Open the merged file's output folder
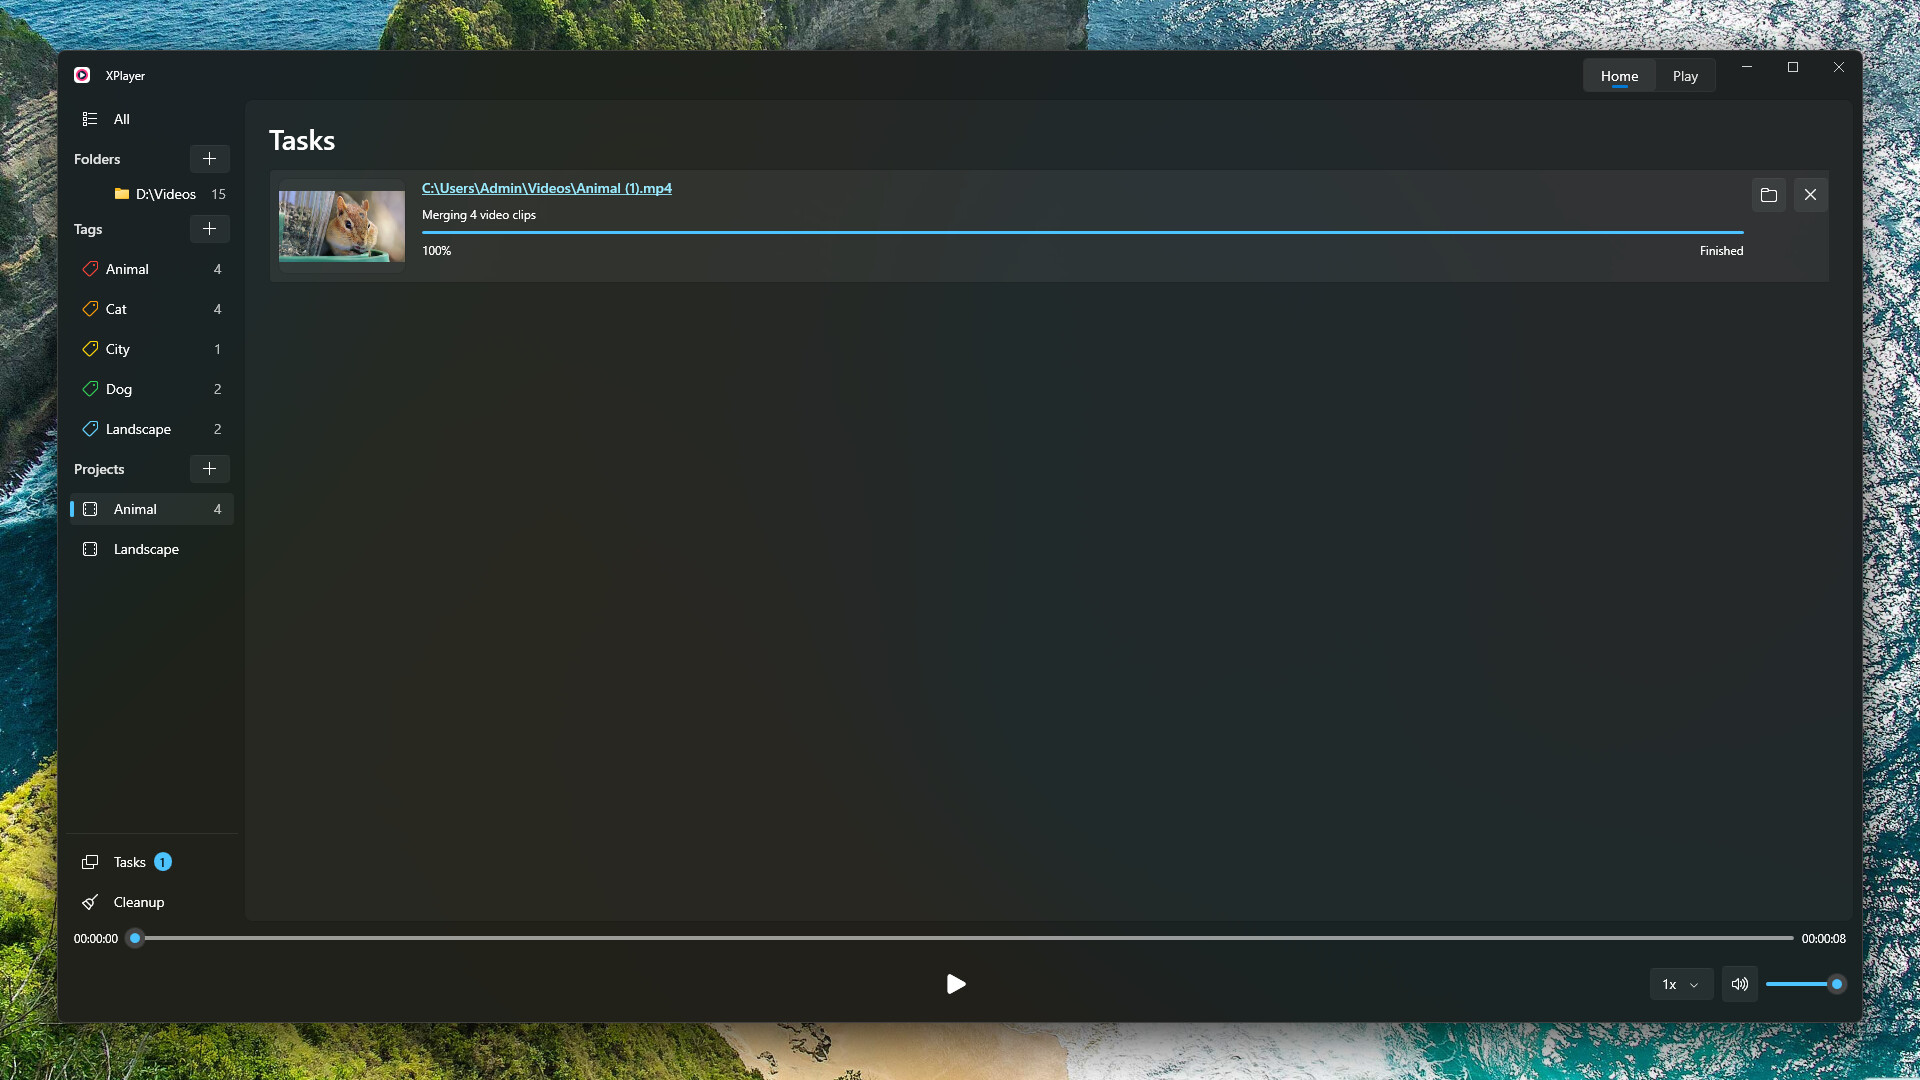The height and width of the screenshot is (1080, 1920). [1768, 195]
